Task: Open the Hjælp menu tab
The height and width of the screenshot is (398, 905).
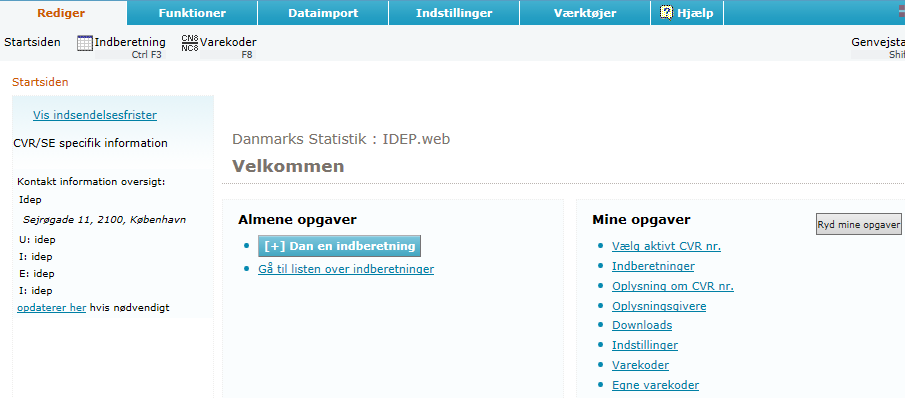Action: point(687,13)
